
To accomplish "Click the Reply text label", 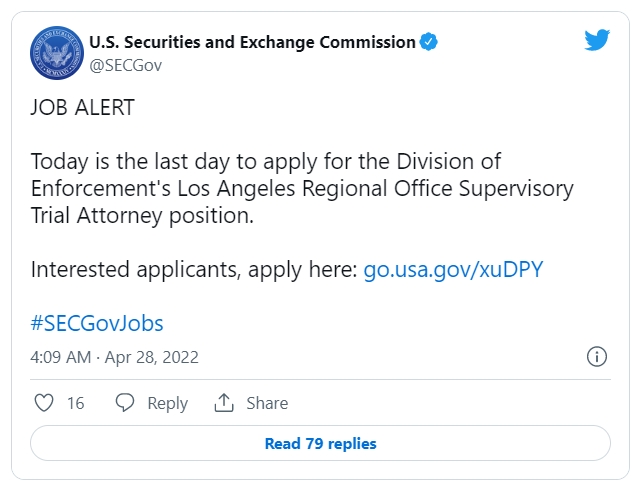I will coord(168,403).
